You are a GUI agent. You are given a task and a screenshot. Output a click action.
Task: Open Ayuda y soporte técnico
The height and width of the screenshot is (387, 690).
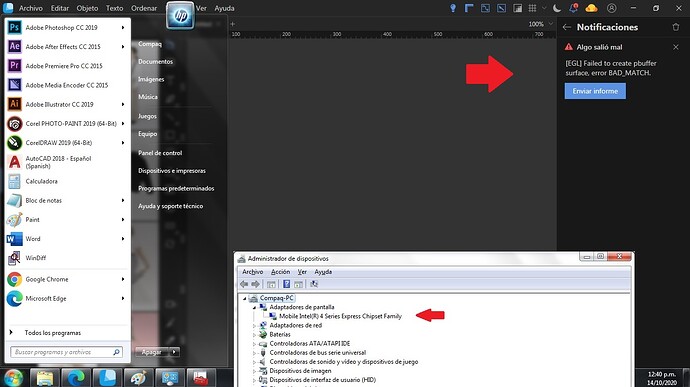[171, 206]
